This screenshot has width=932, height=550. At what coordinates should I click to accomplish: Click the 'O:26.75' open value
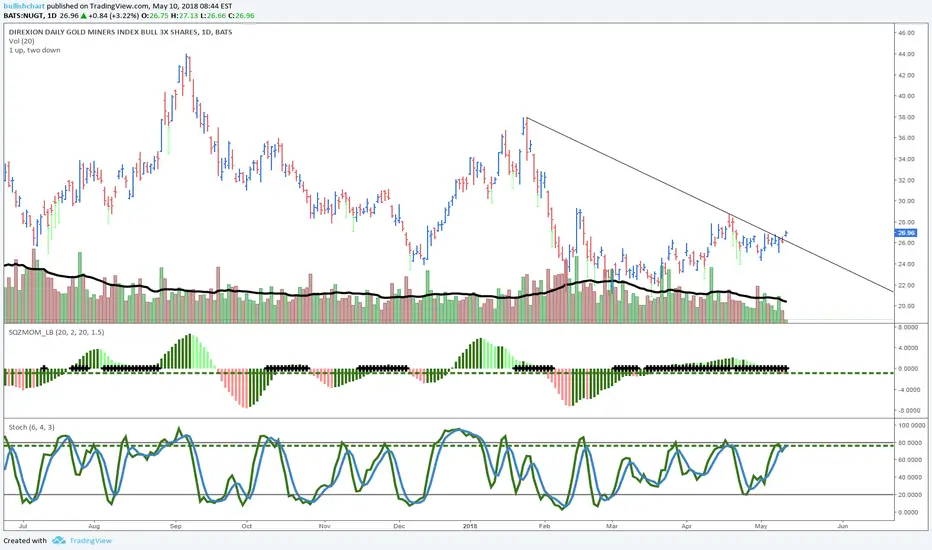(x=155, y=15)
